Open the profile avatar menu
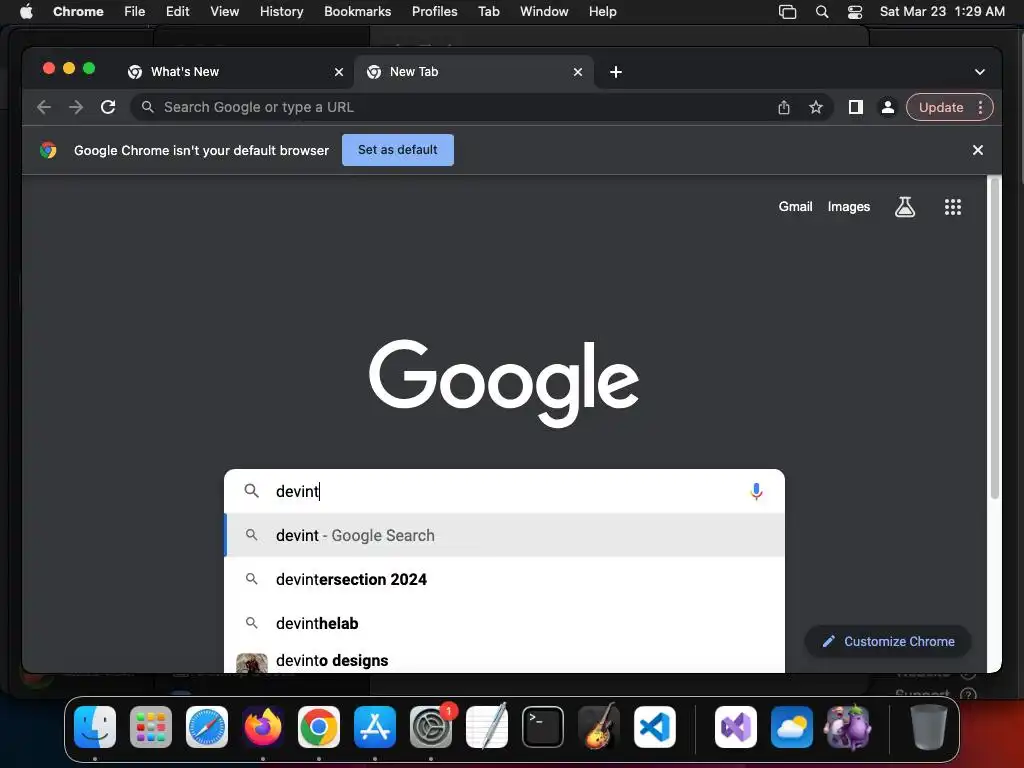Viewport: 1024px width, 768px height. [888, 107]
